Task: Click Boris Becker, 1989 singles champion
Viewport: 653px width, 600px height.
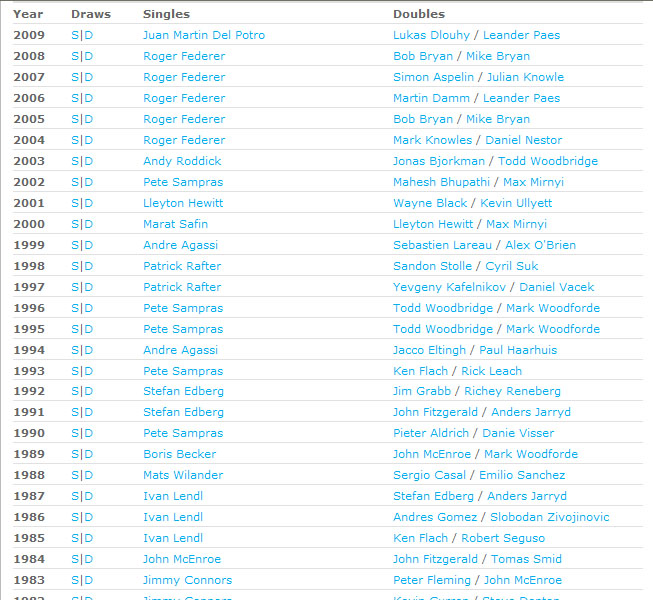Action: (x=179, y=454)
